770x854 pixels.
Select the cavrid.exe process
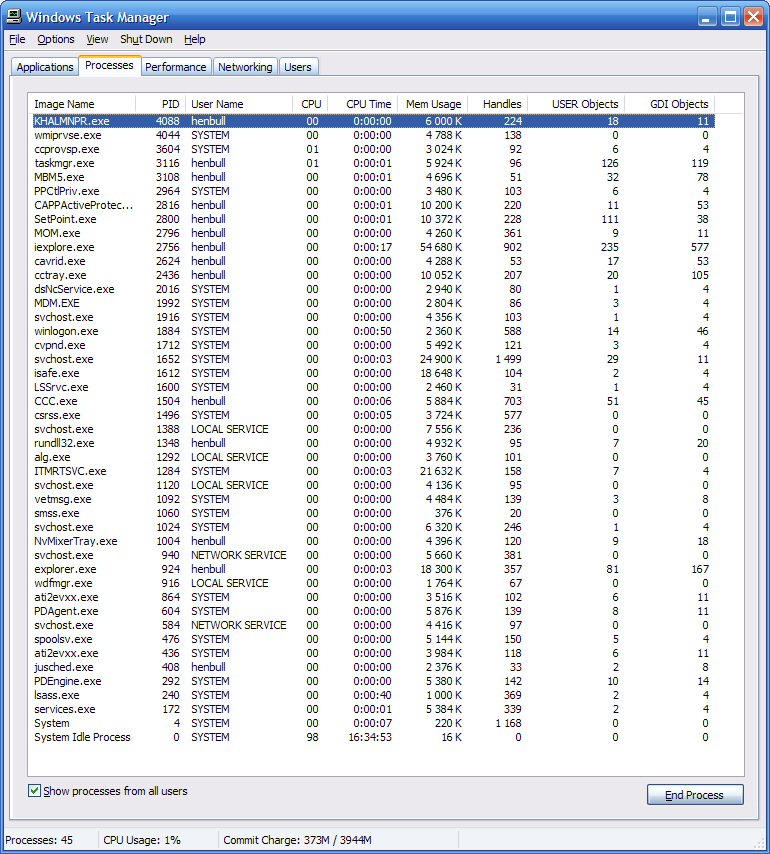click(x=373, y=261)
